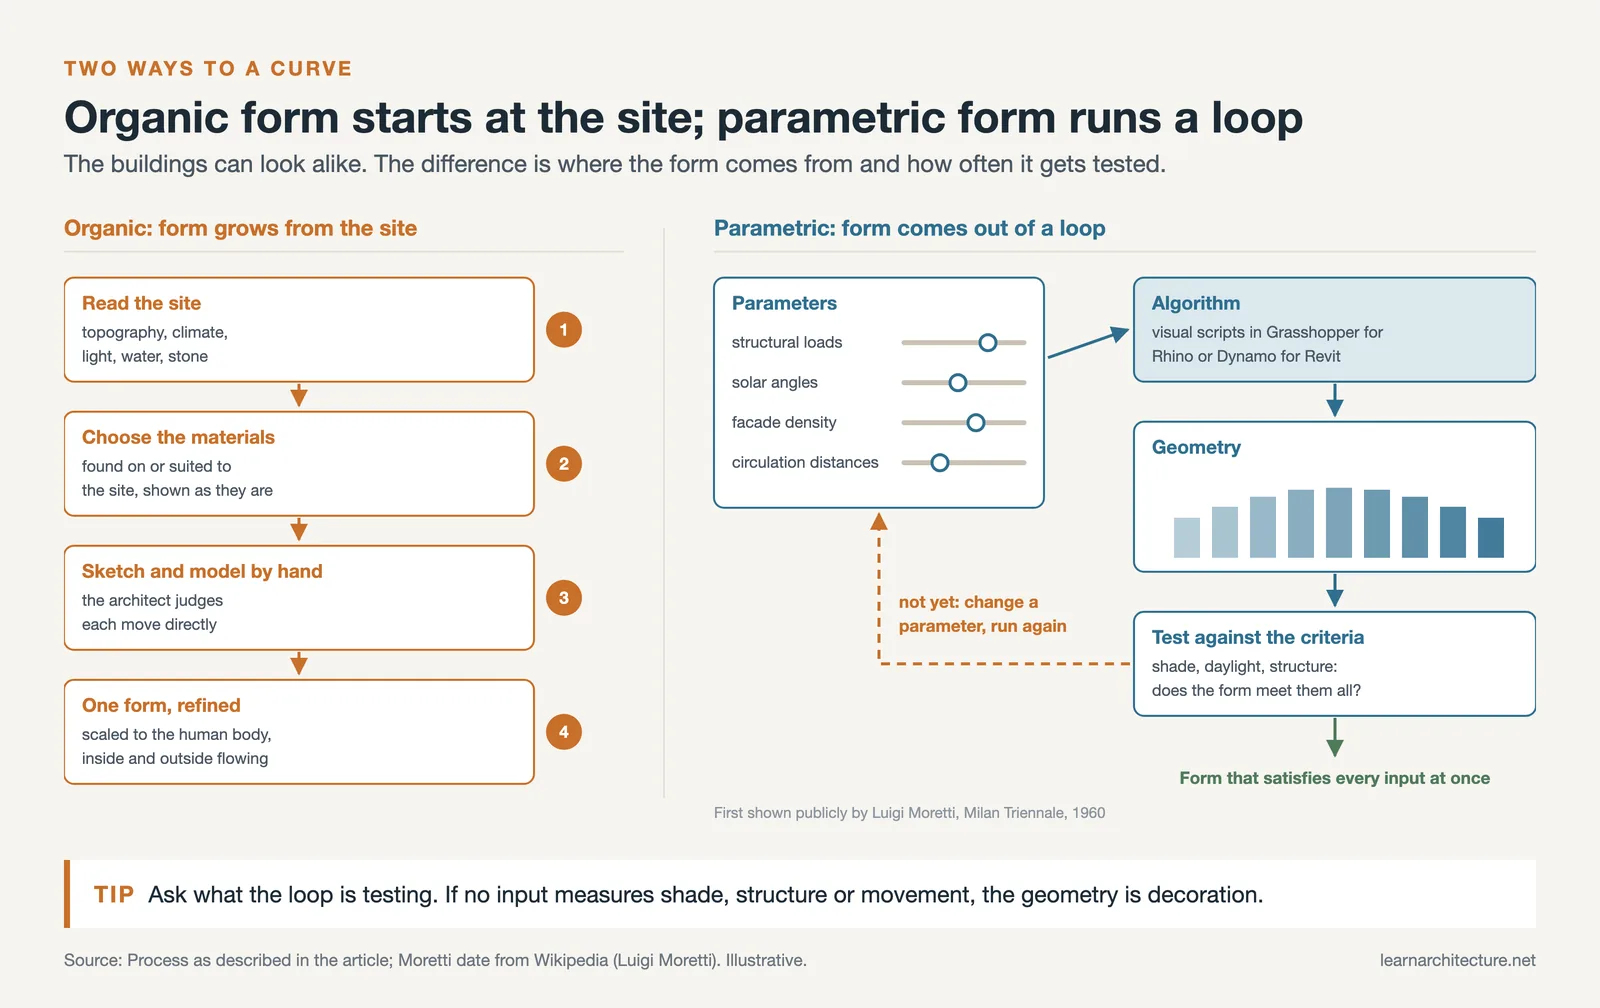
Task: Select "Organic: form grows from the site" heading
Action: pyautogui.click(x=240, y=228)
